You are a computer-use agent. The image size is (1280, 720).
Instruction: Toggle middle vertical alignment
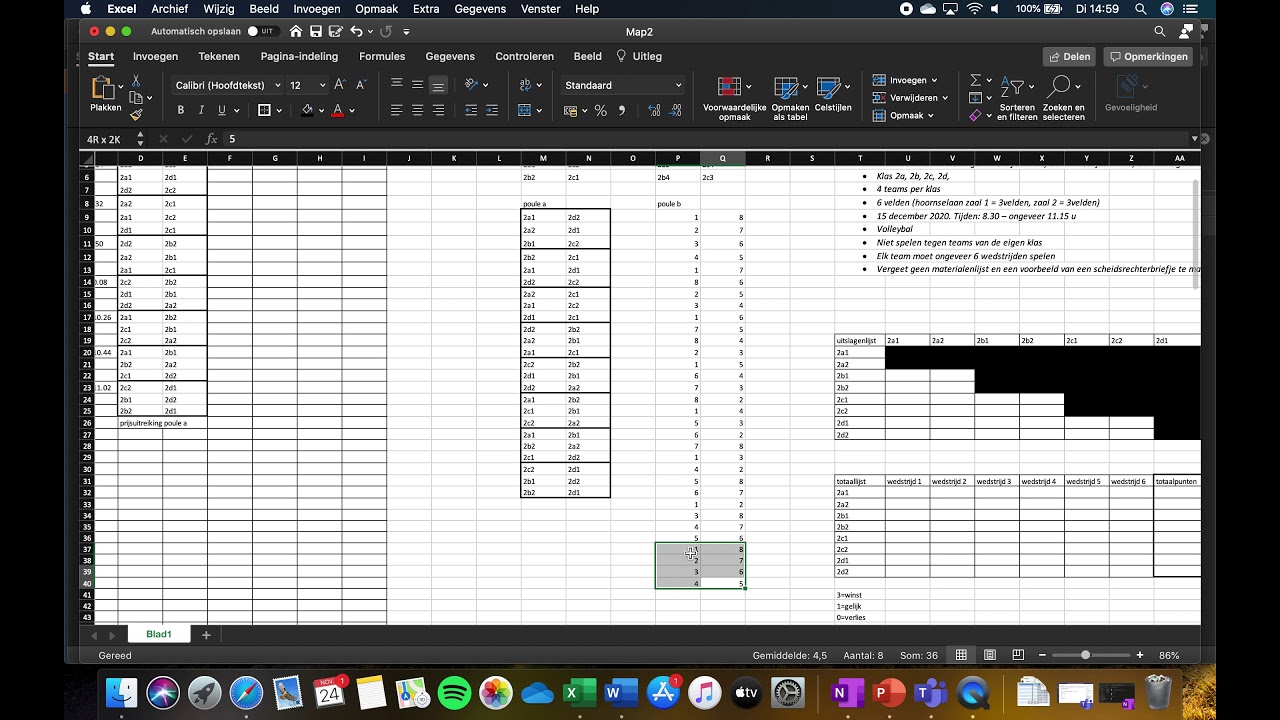point(417,85)
